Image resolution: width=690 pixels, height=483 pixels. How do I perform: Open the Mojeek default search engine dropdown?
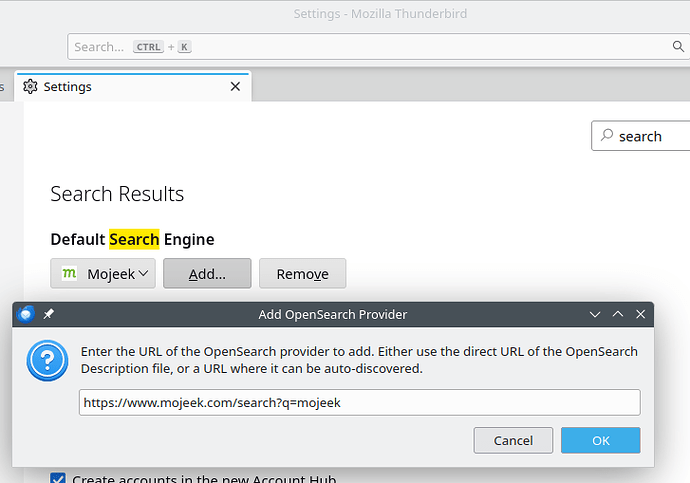pos(103,274)
